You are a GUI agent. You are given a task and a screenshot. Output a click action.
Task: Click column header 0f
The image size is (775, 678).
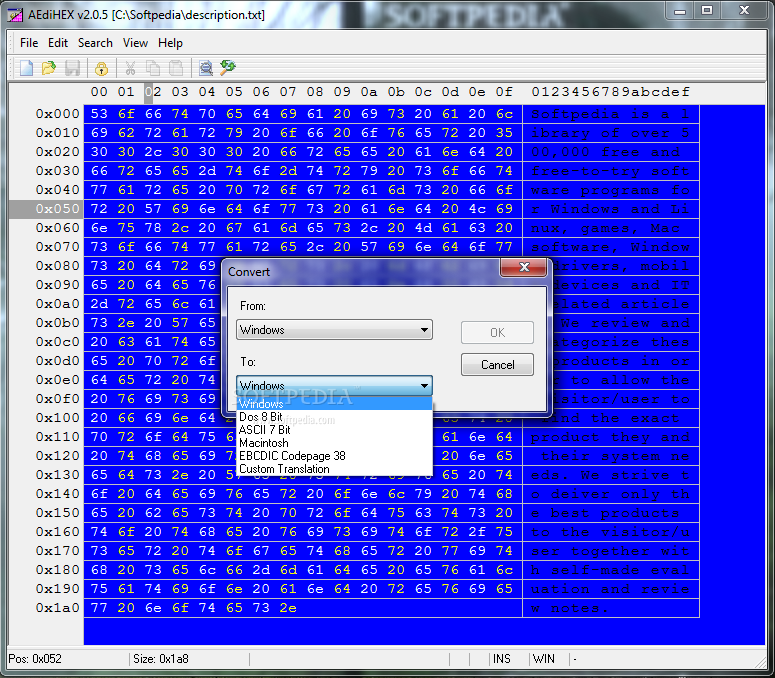tap(504, 92)
